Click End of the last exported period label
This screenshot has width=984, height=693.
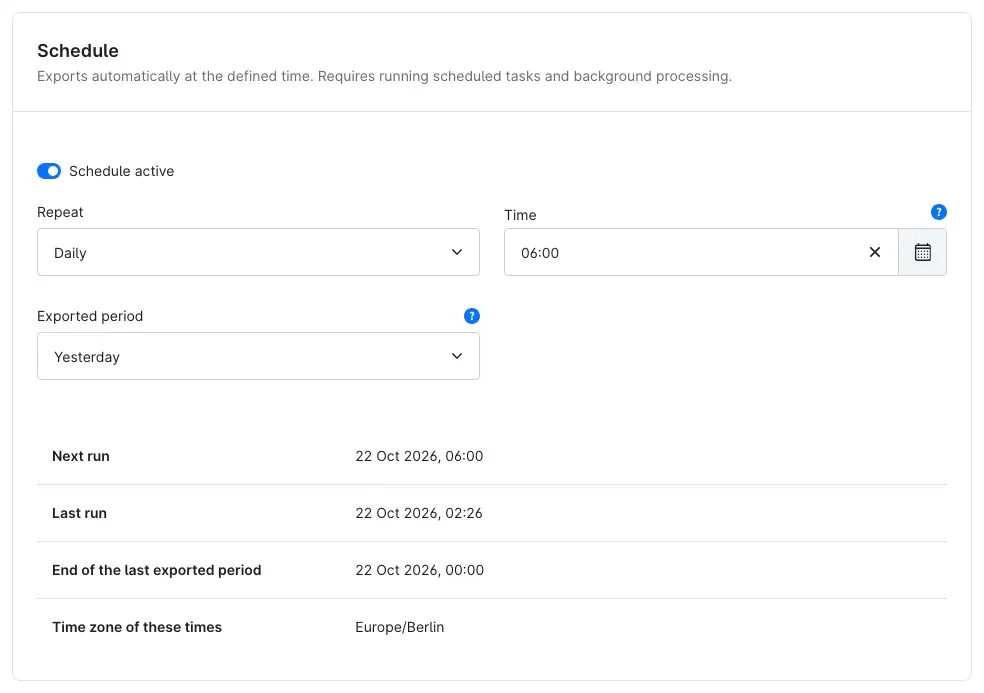click(x=157, y=571)
